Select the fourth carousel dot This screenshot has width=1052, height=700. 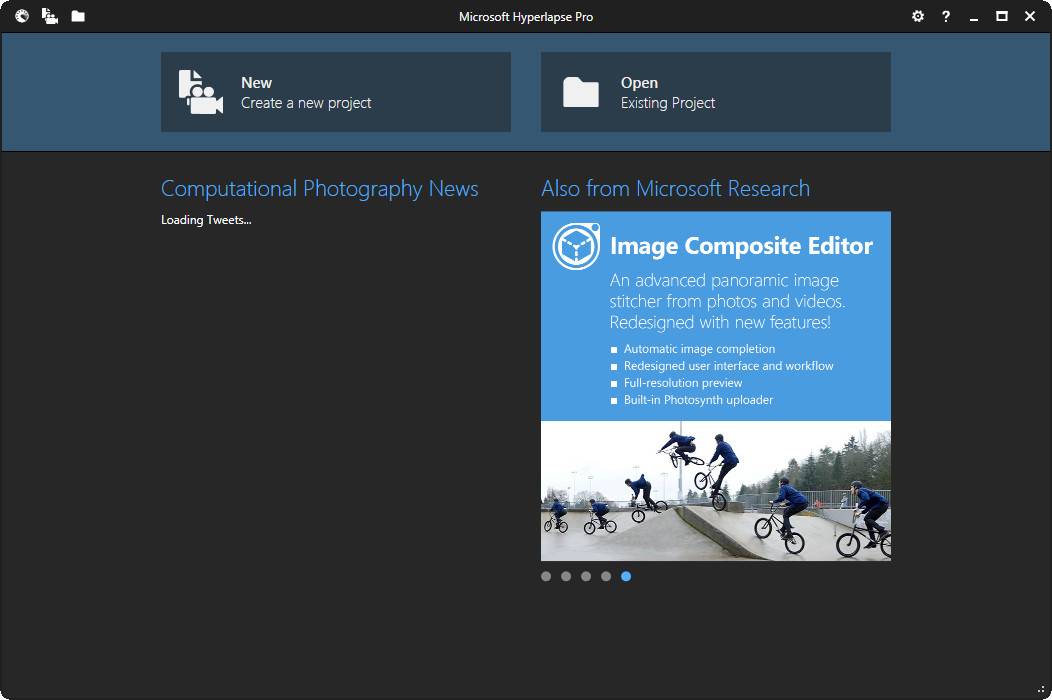click(606, 577)
